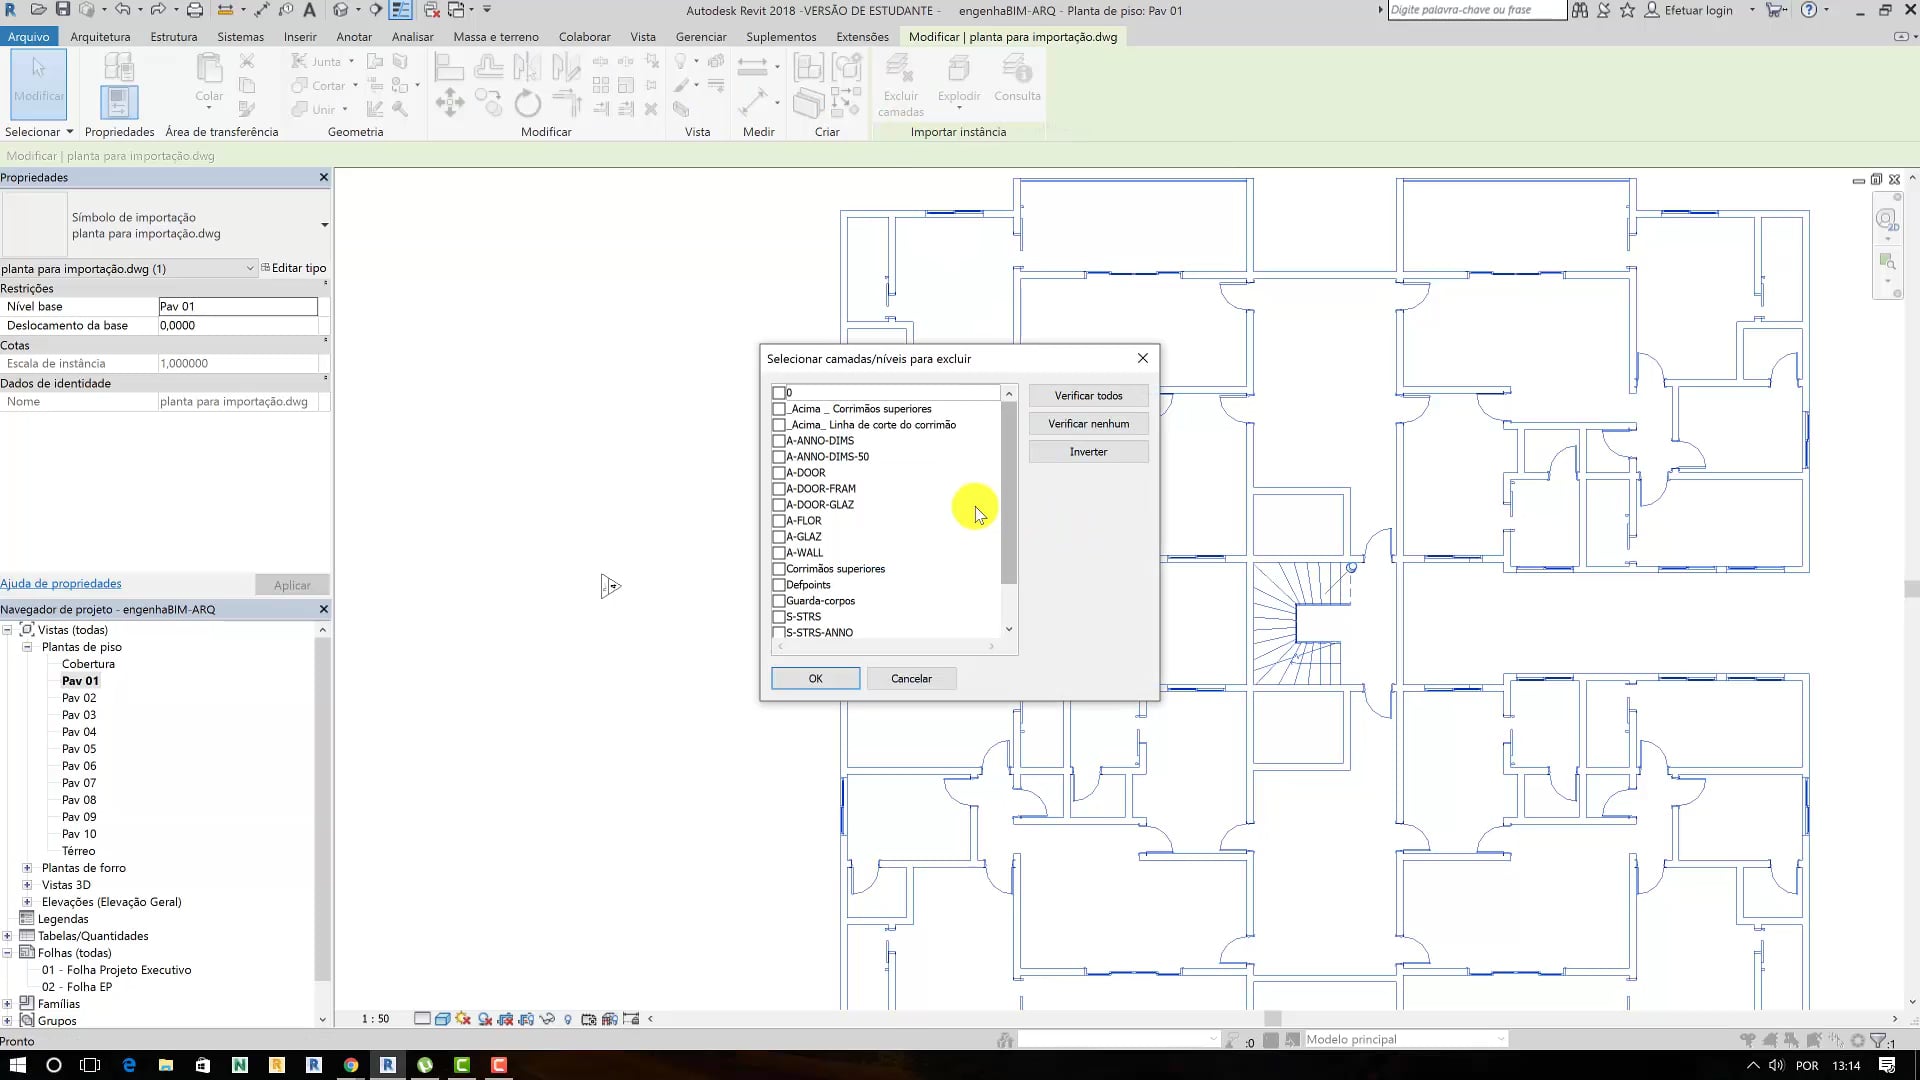This screenshot has height=1080, width=1920.
Task: Click the favorites star icon
Action: (x=1627, y=10)
